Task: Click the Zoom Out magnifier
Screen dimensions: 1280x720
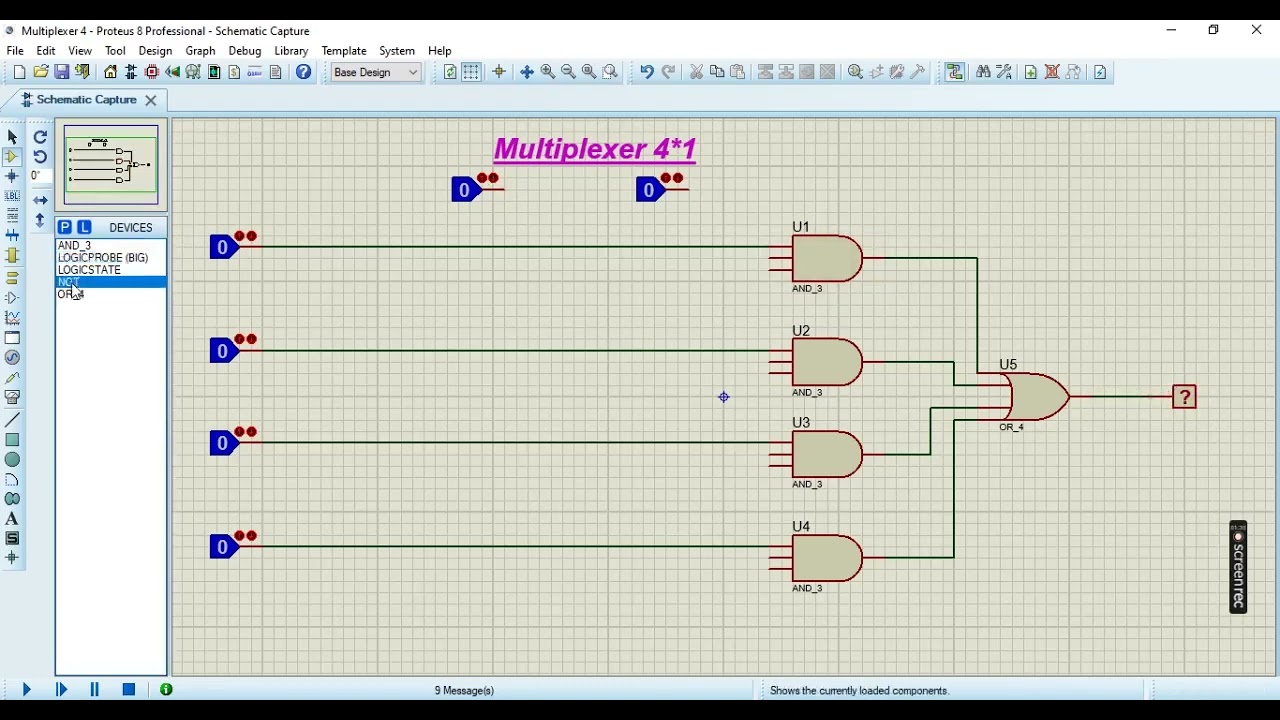Action: tap(568, 72)
